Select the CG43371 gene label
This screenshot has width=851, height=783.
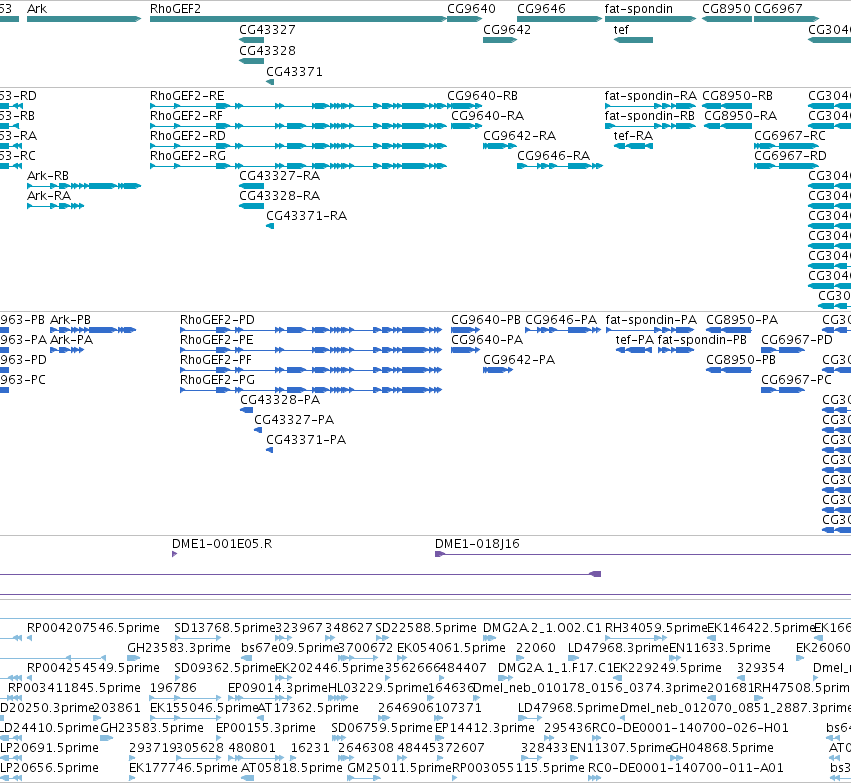click(294, 72)
